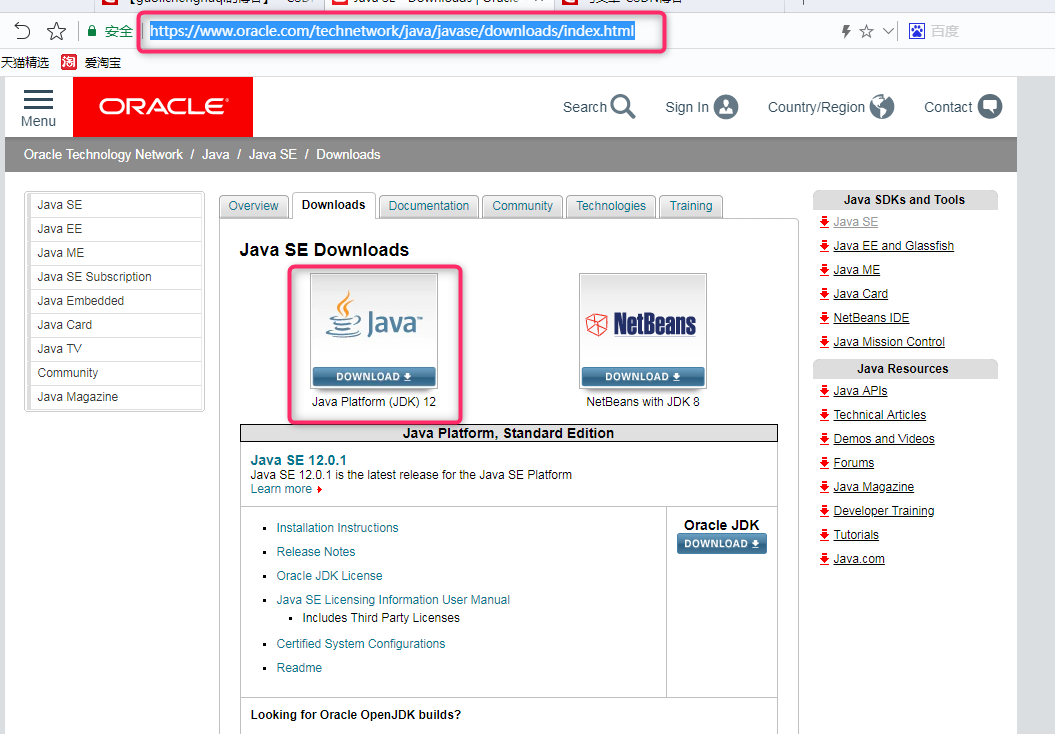Open Java ME in left sidebar

[116, 253]
